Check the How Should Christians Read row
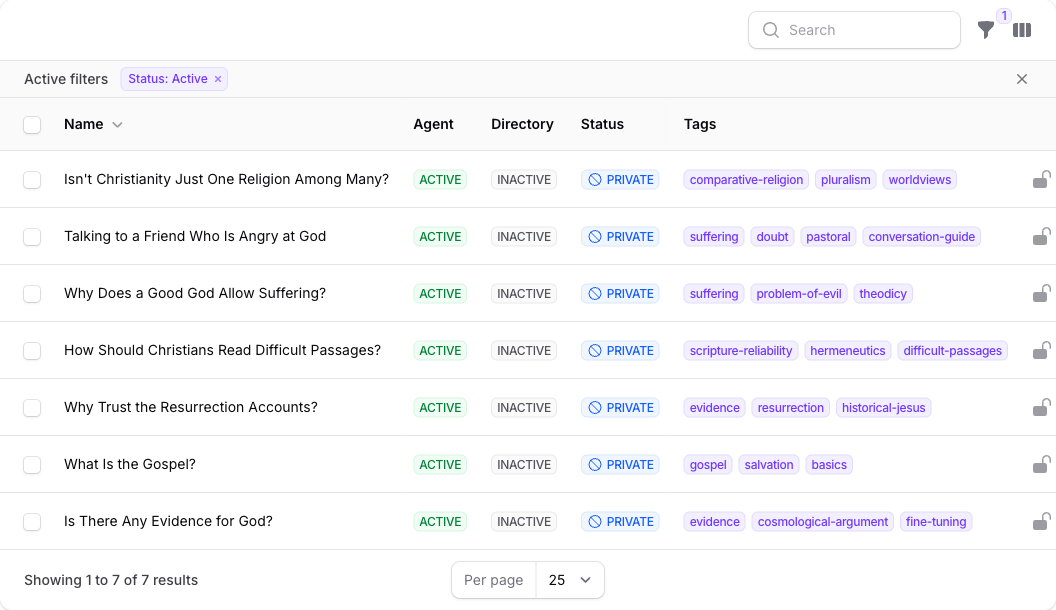This screenshot has height=610, width=1056. pyautogui.click(x=32, y=351)
